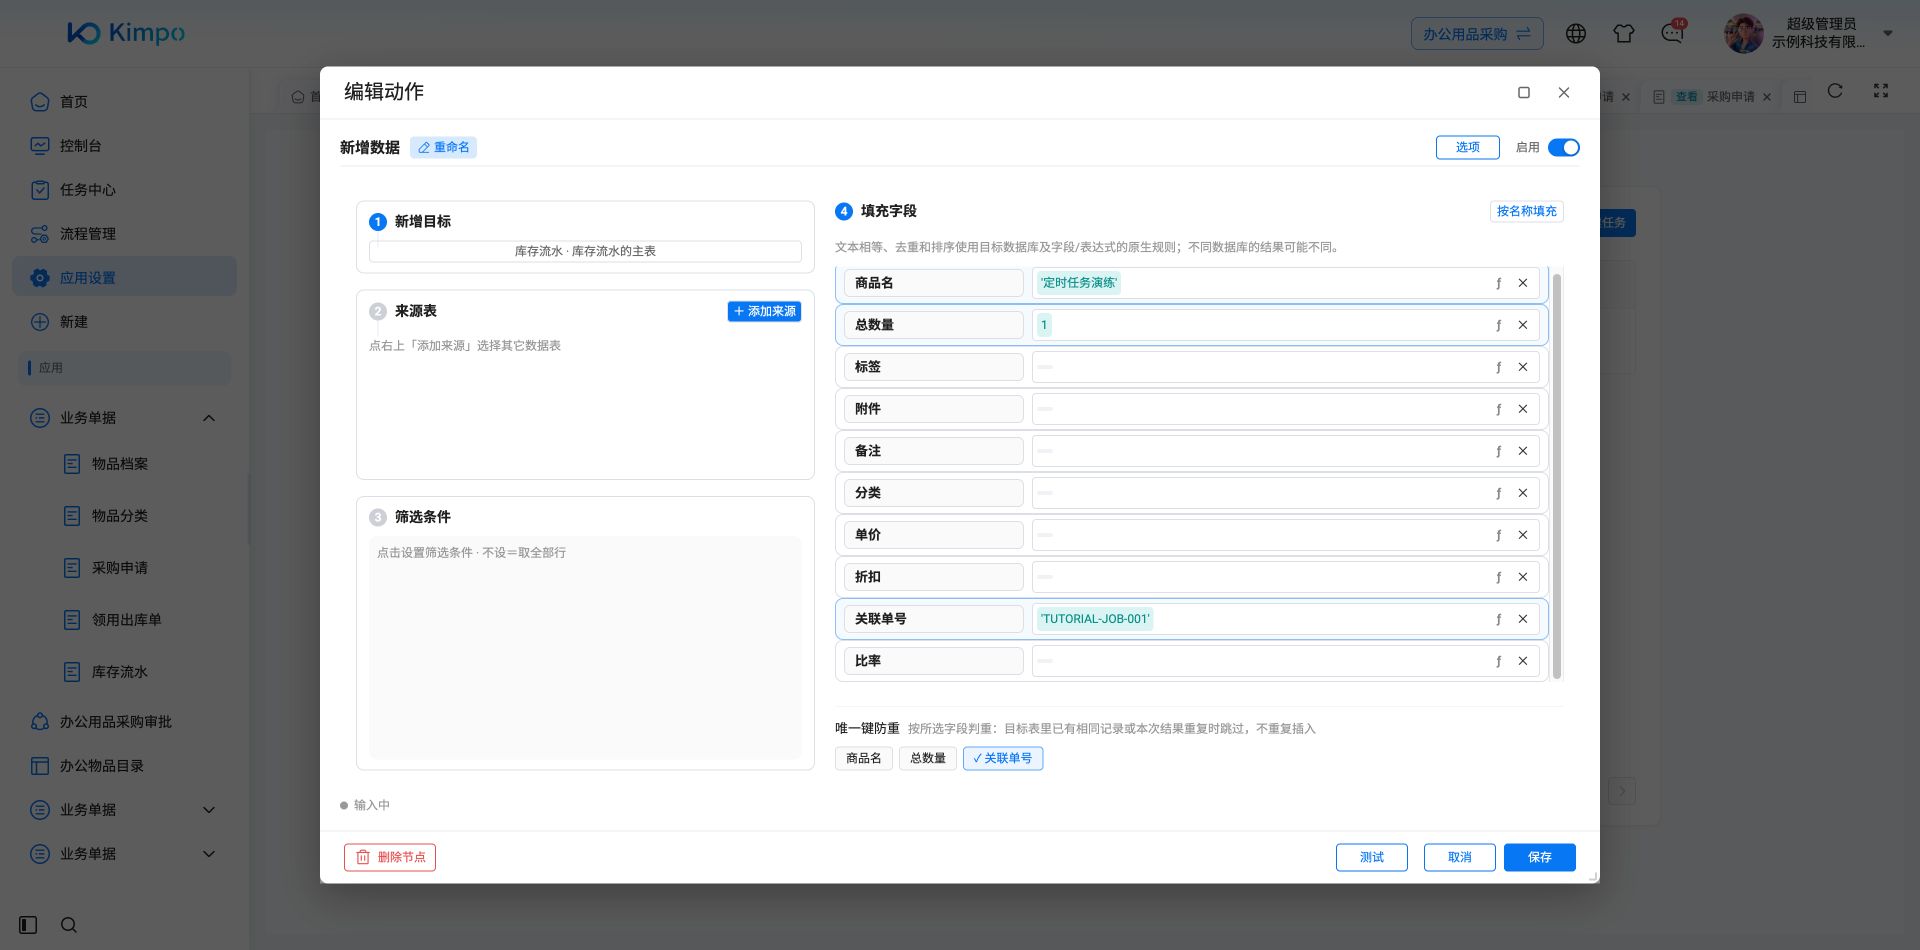Click the field list vertical scrollbar
Image resolution: width=1920 pixels, height=950 pixels.
[x=1557, y=476]
